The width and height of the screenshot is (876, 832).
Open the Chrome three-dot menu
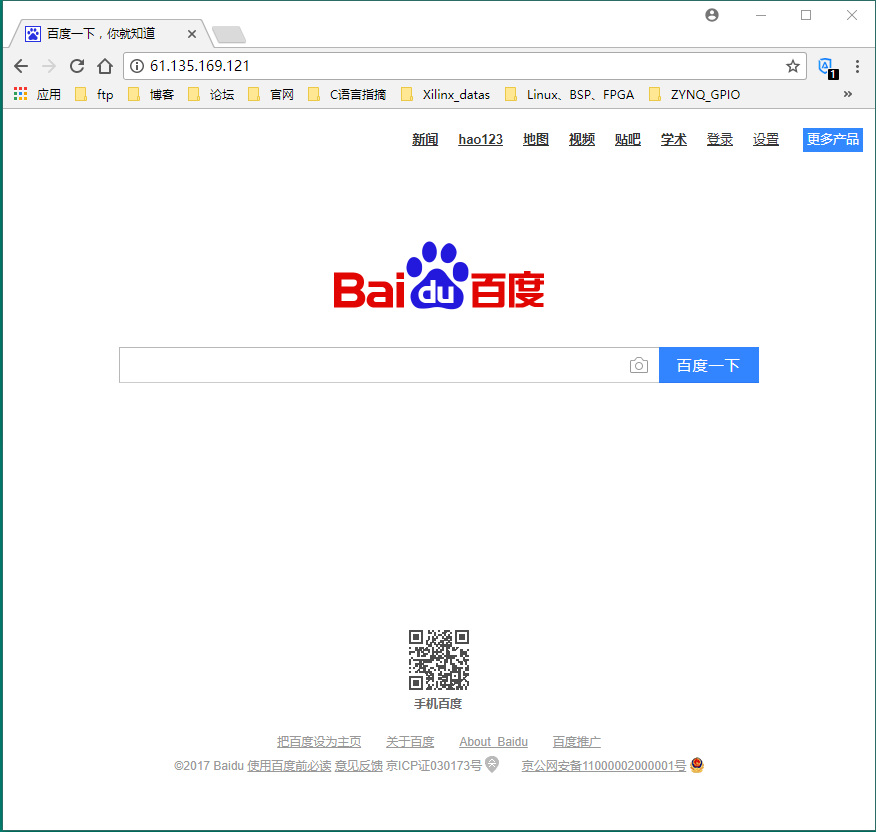[x=857, y=66]
